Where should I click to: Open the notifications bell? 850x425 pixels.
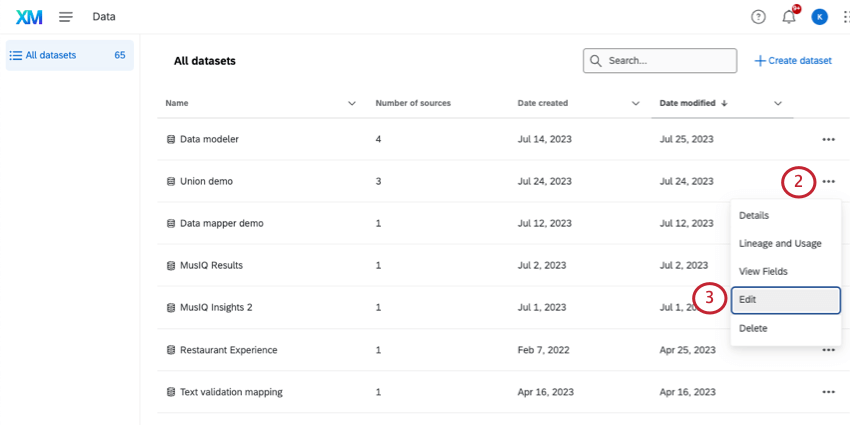click(x=789, y=17)
